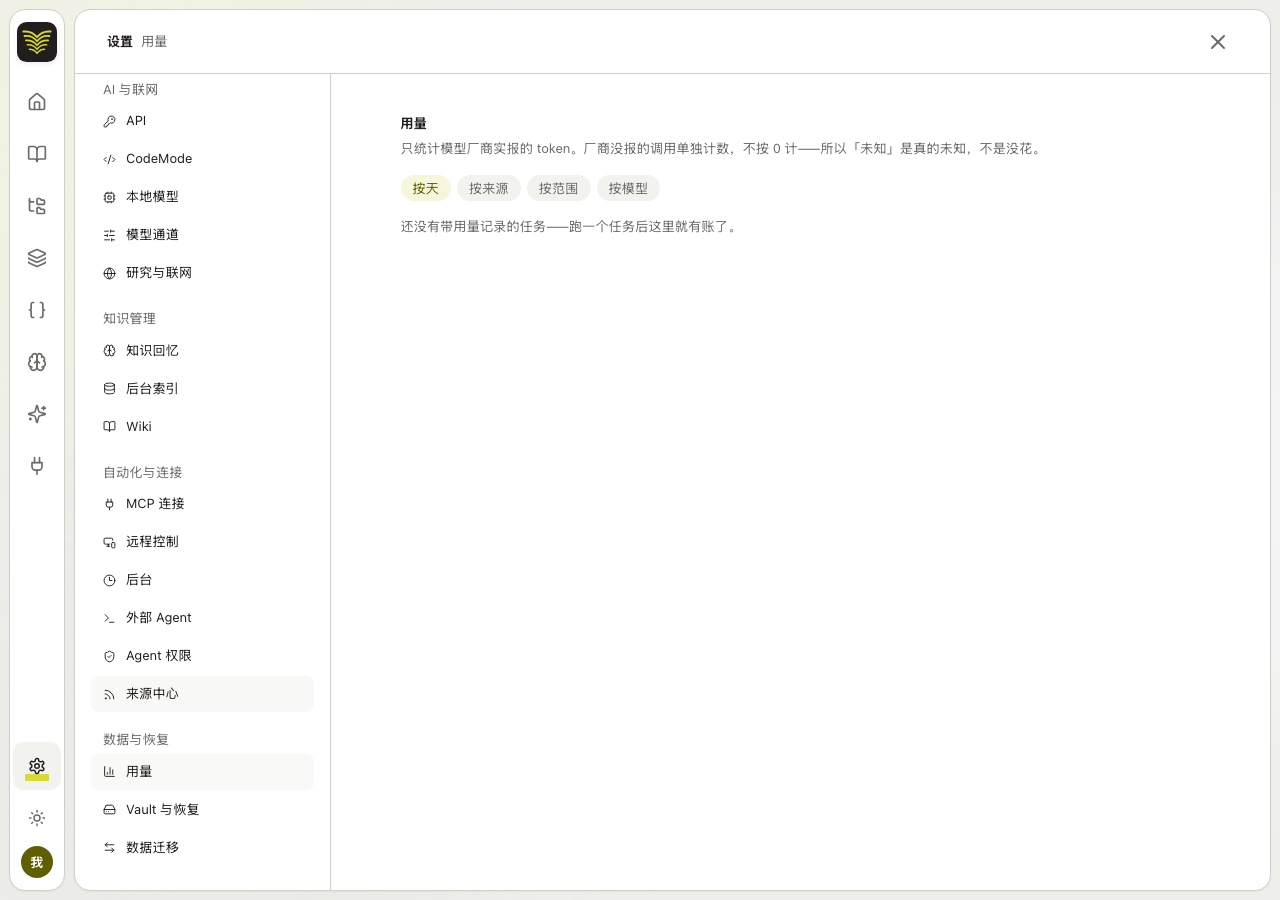Select 用量 in the sidebar
The image size is (1280, 900).
pos(202,772)
